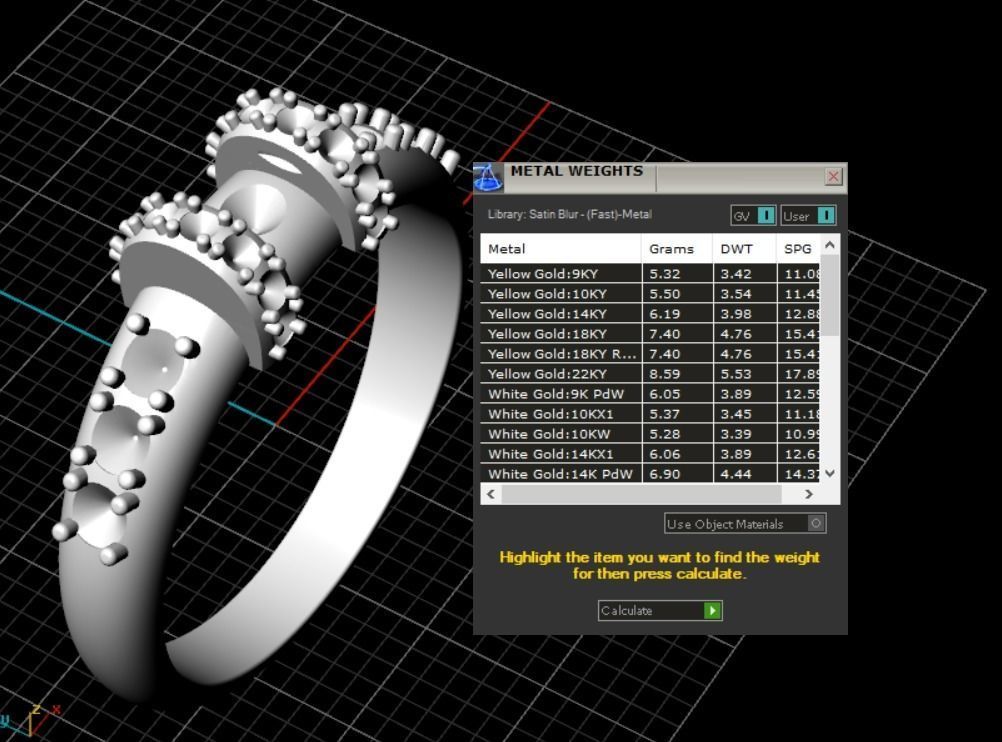
Task: Select the White Gold:14K PdW row
Action: coord(650,474)
